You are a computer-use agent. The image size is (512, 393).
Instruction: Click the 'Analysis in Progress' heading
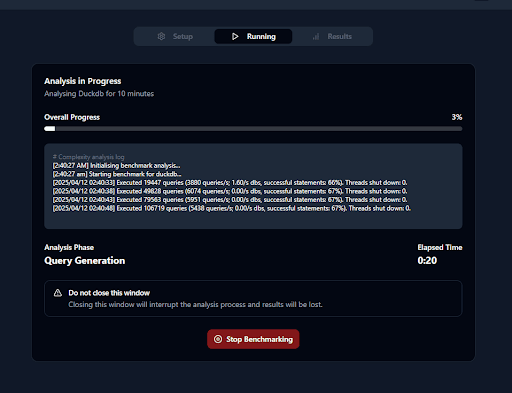(83, 81)
